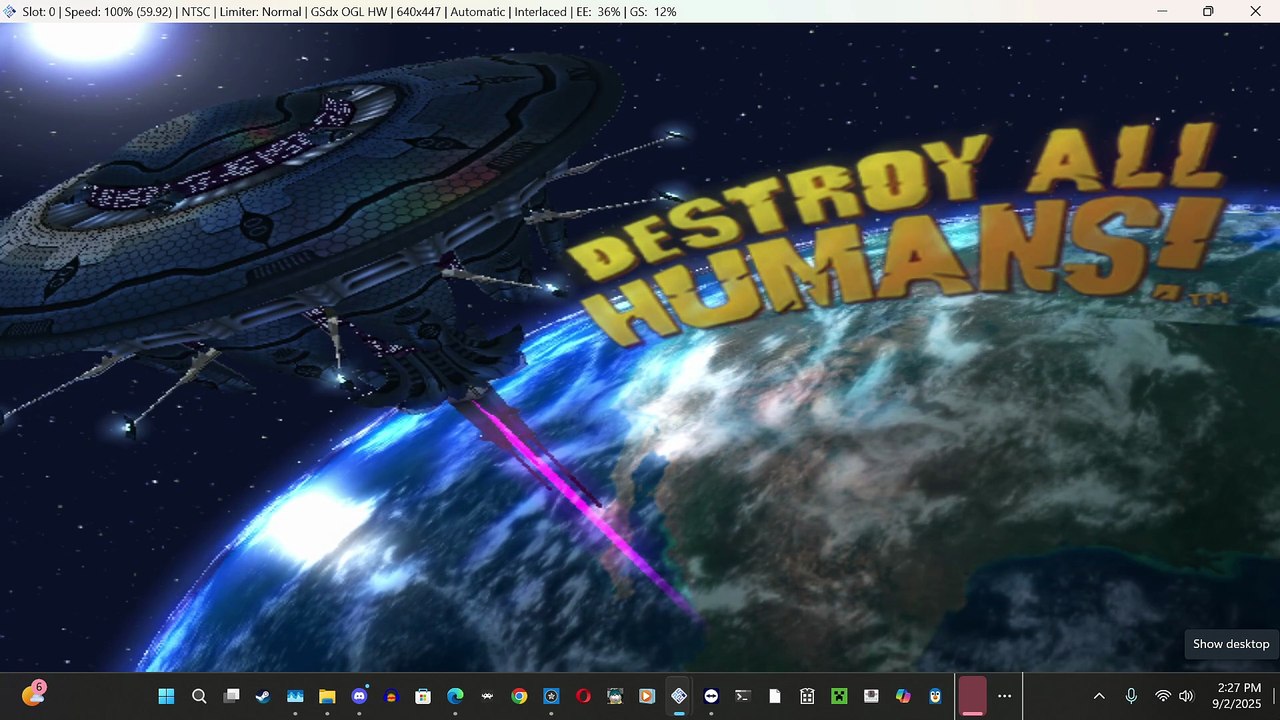Open Task View on the taskbar

pos(231,696)
